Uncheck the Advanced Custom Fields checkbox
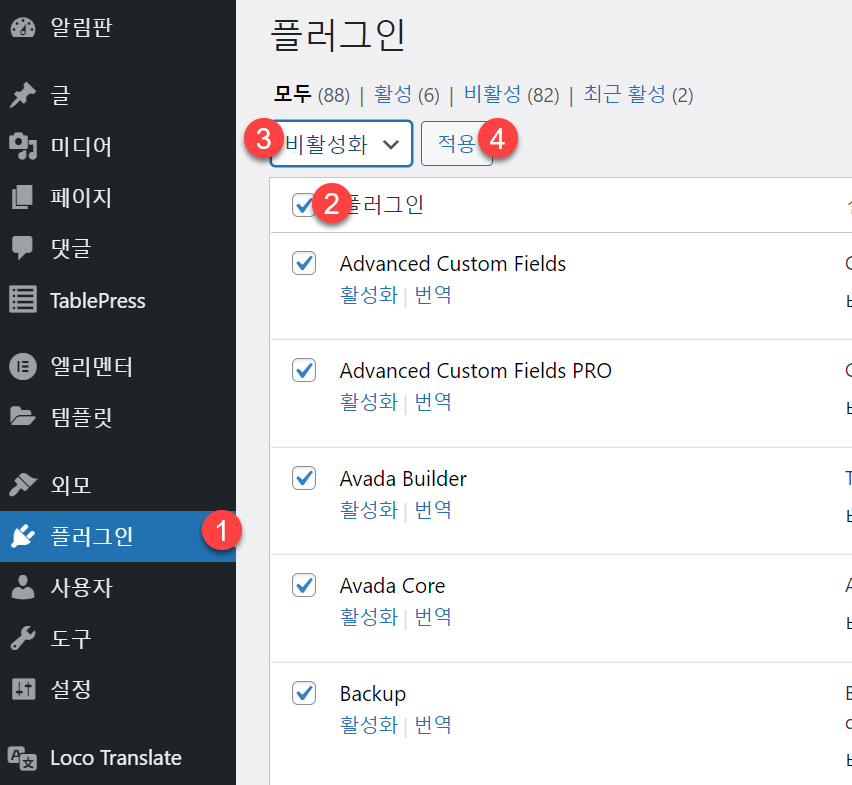The height and width of the screenshot is (785, 852). (x=304, y=262)
